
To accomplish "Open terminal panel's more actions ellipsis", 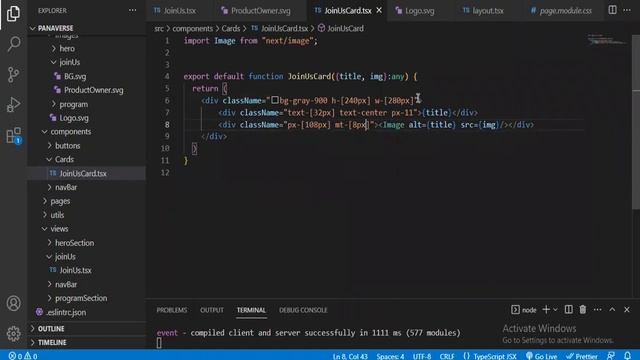I will tap(598, 310).
